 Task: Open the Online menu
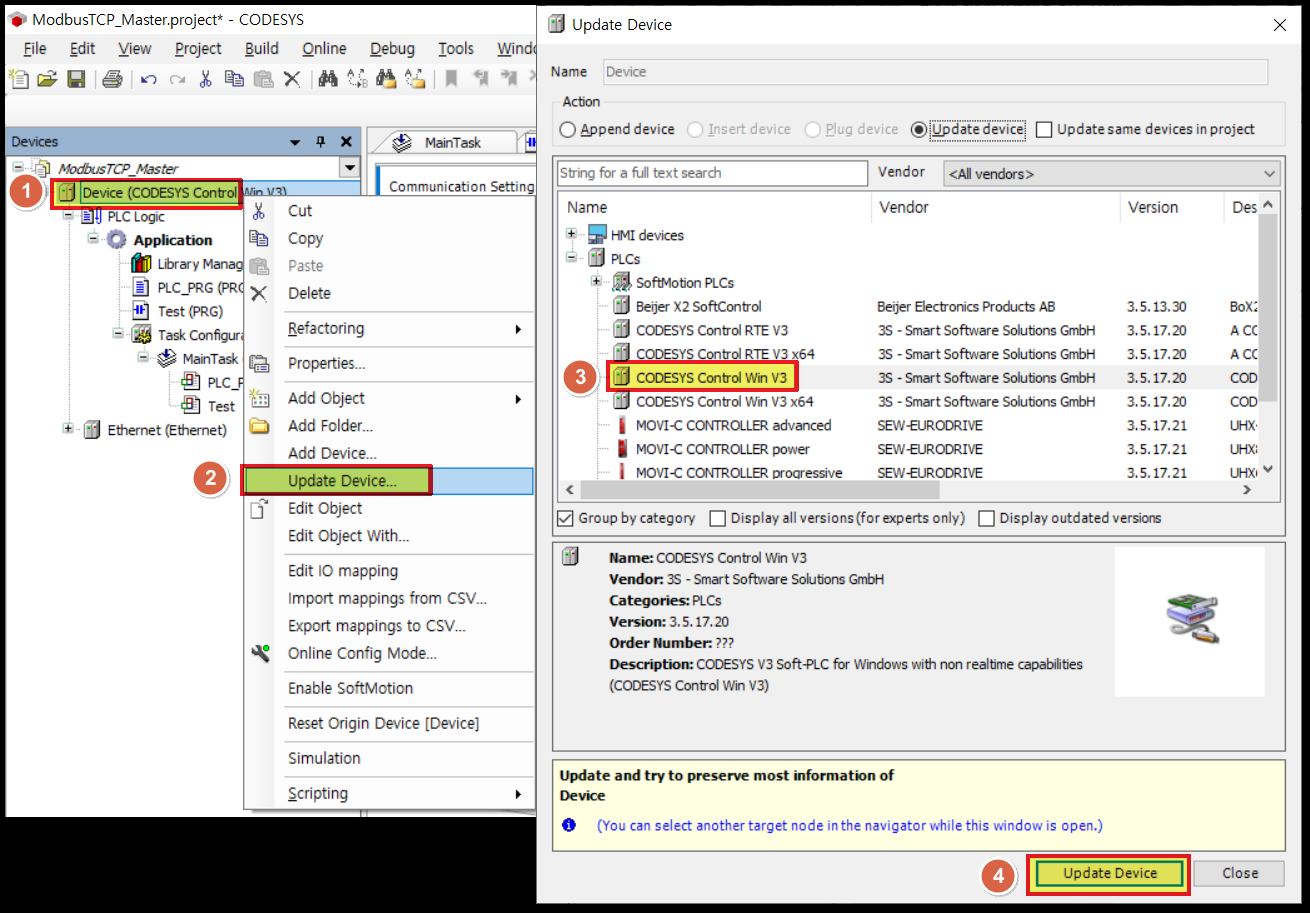[325, 48]
